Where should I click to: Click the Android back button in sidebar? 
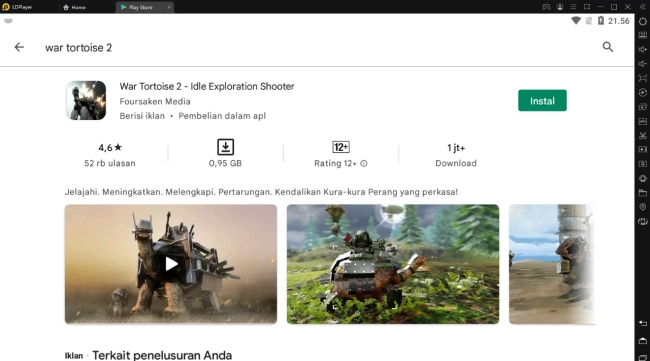[x=643, y=323]
